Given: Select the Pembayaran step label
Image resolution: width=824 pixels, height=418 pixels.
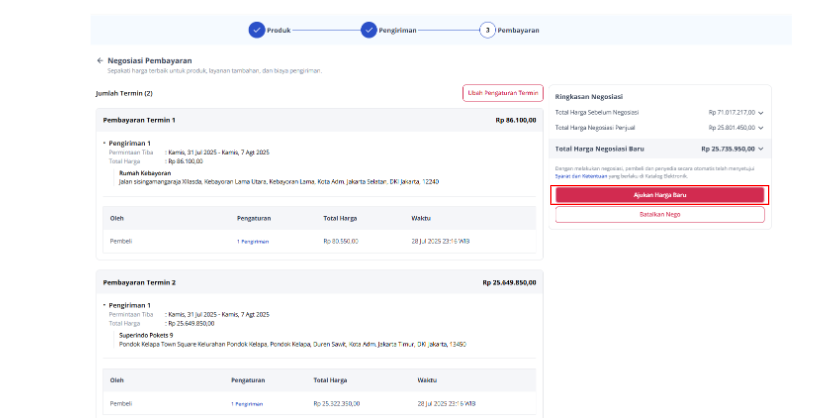Looking at the screenshot, I should coord(518,30).
